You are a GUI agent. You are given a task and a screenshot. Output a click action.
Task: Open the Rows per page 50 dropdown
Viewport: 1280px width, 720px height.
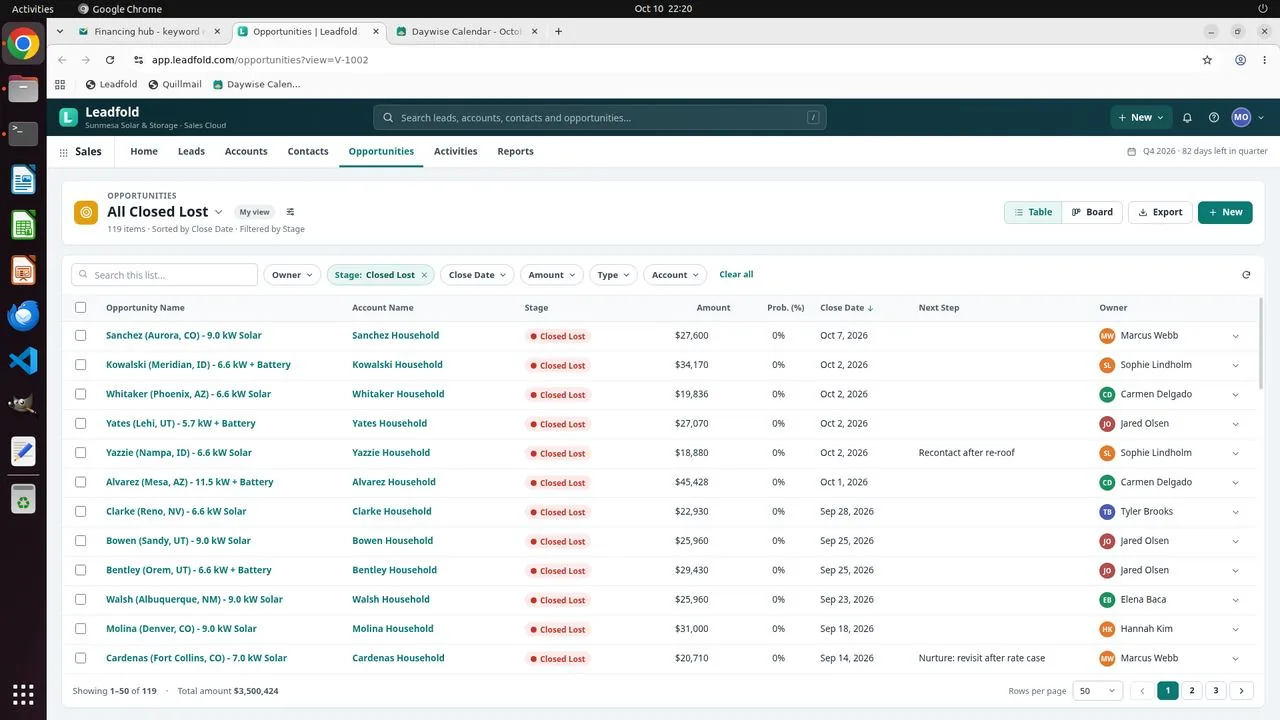[1097, 691]
